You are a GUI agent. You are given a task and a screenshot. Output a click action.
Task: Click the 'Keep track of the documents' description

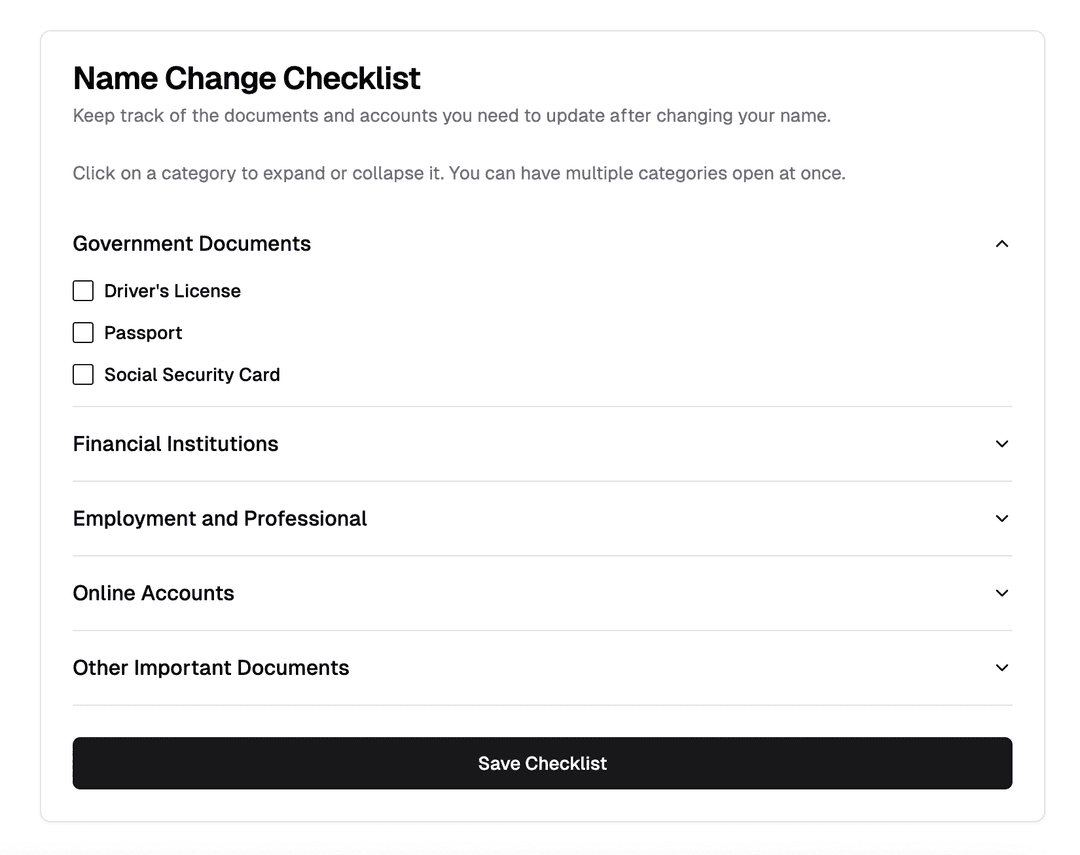[x=451, y=116]
